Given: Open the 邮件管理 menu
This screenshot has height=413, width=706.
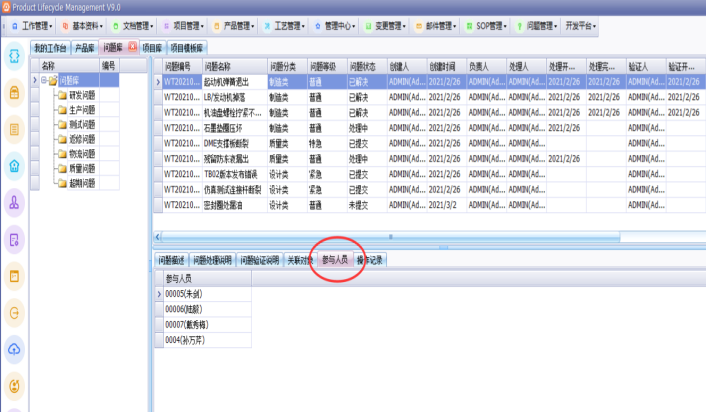Looking at the screenshot, I should (x=435, y=26).
